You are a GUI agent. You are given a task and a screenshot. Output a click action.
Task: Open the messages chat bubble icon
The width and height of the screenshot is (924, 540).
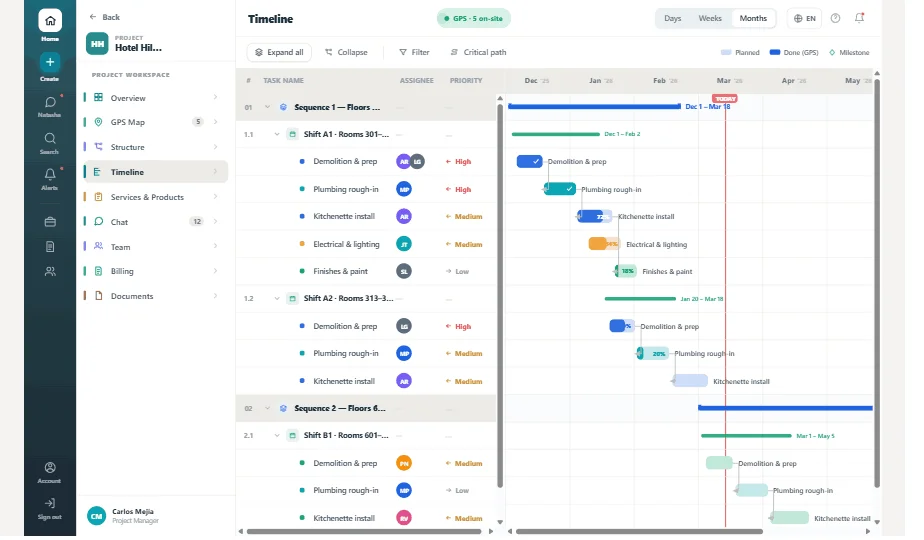[x=50, y=103]
